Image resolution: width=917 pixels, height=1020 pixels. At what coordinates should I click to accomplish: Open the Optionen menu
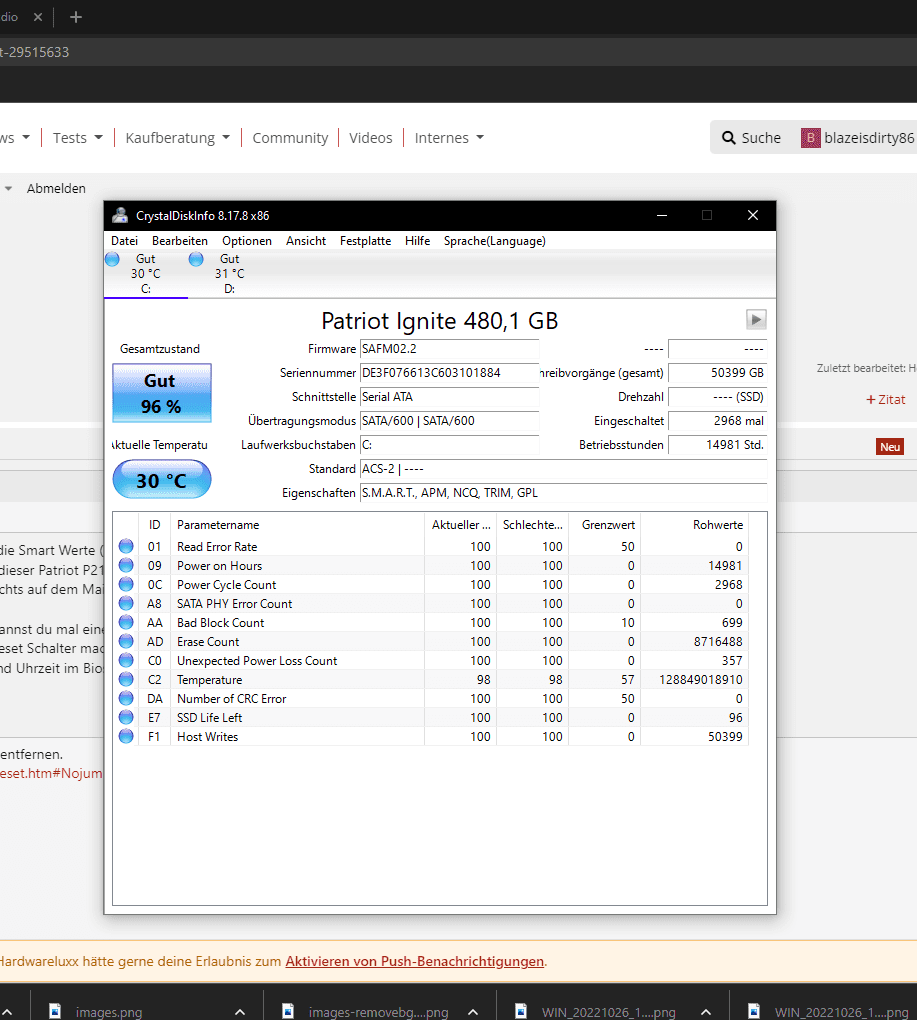(x=246, y=241)
